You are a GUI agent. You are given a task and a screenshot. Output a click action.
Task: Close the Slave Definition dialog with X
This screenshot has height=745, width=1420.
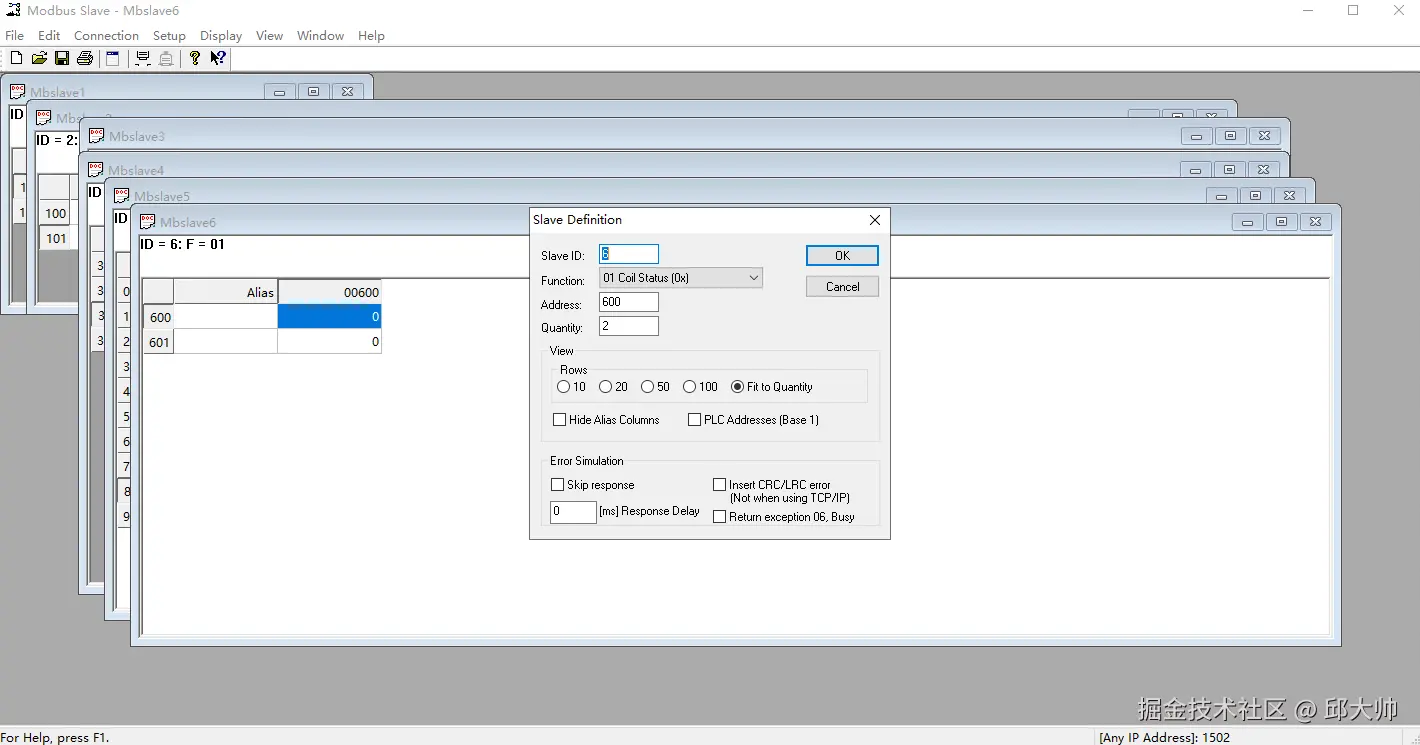coord(875,220)
